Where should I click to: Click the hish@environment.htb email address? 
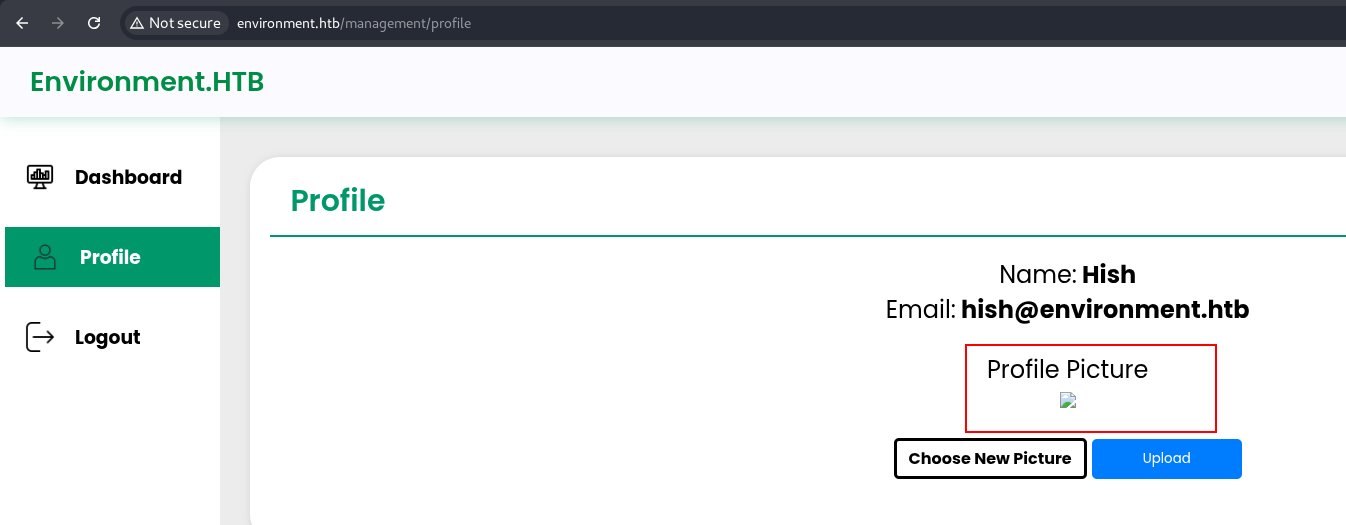tap(1104, 309)
